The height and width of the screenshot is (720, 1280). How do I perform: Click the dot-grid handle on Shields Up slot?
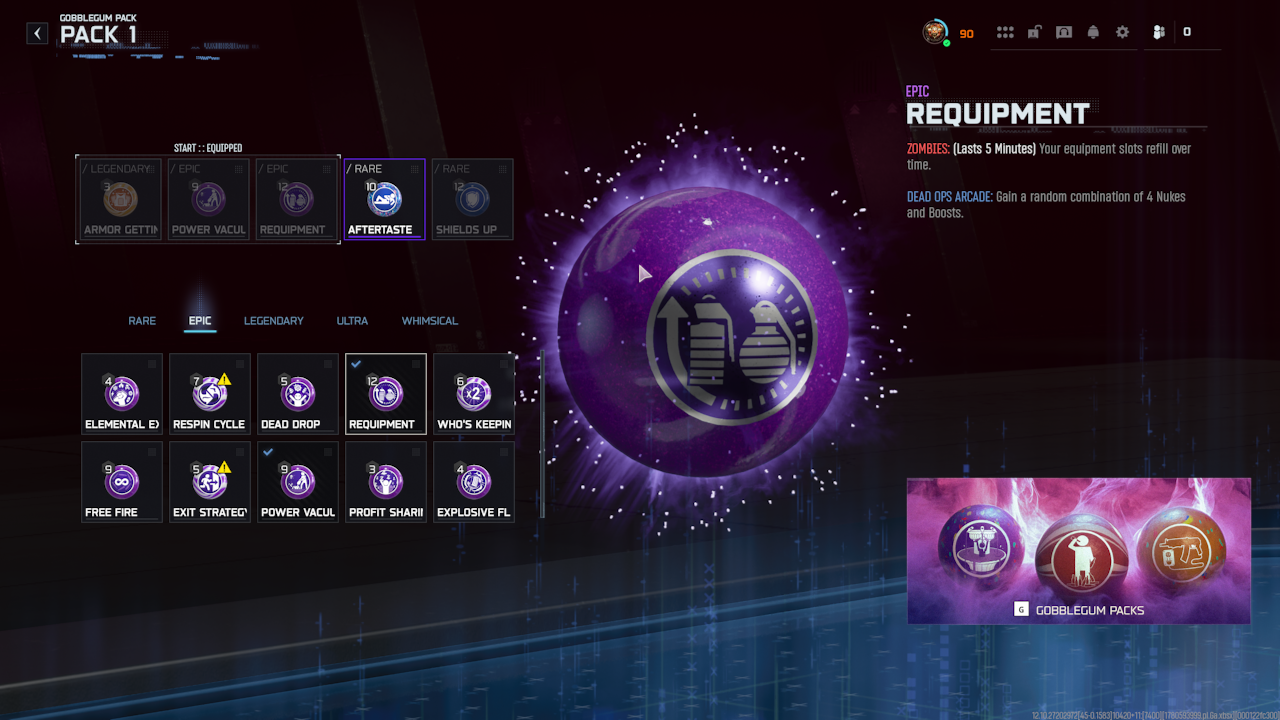coord(502,169)
